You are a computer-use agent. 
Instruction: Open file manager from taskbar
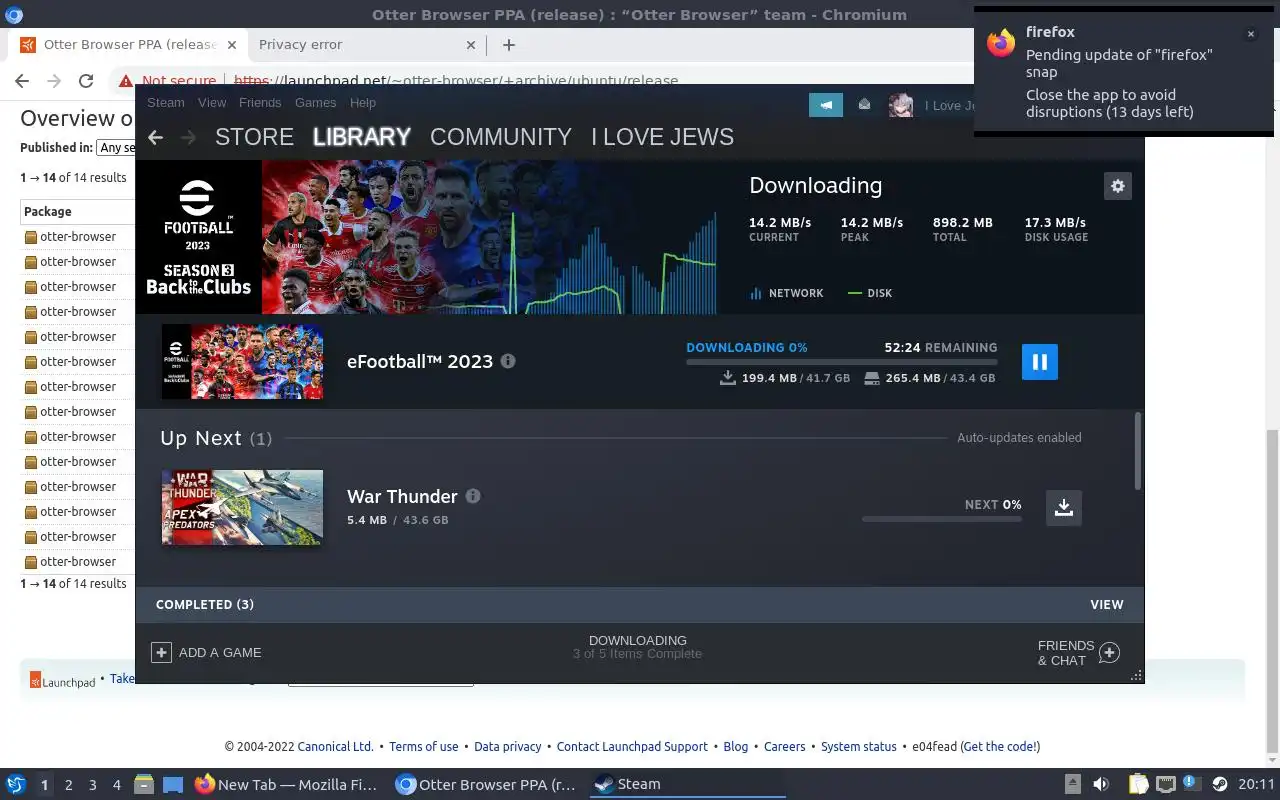tap(143, 785)
